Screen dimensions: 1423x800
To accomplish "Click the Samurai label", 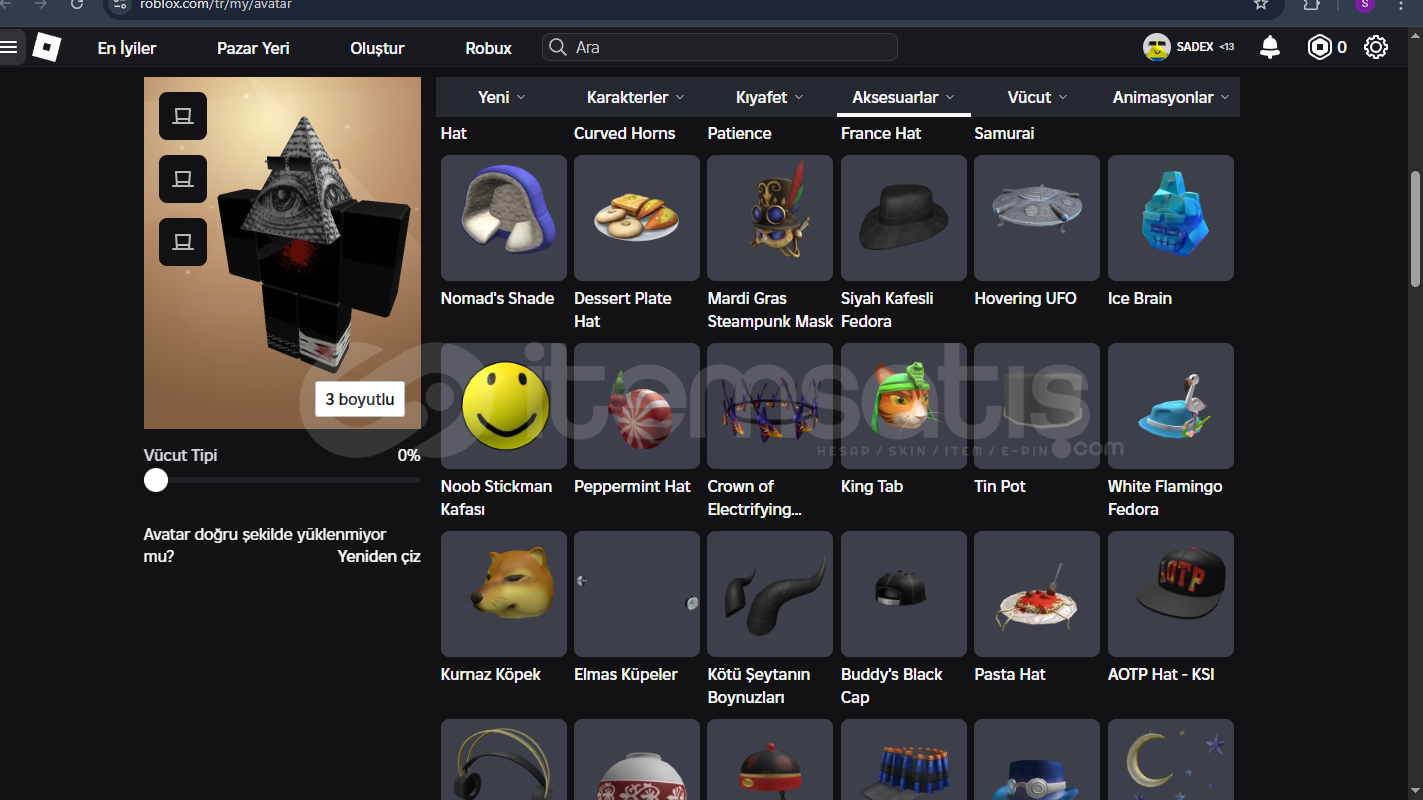I will 1004,133.
